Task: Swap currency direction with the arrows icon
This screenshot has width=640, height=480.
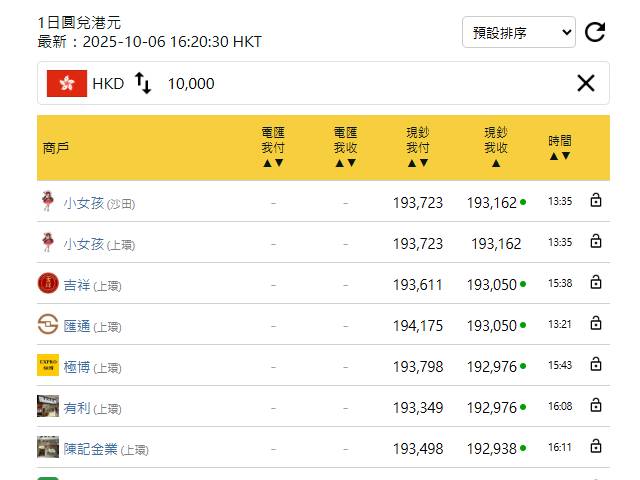Action: (143, 84)
